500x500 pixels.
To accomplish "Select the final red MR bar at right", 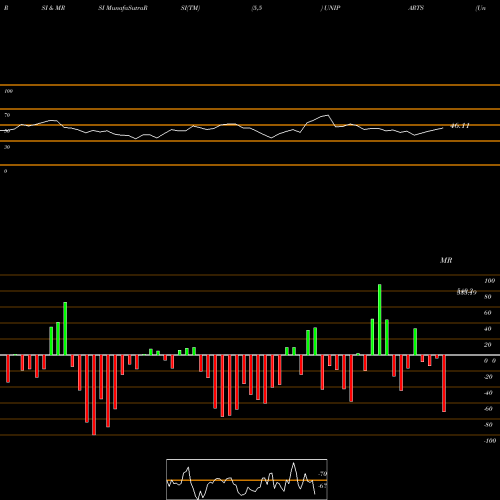I will point(444,383).
